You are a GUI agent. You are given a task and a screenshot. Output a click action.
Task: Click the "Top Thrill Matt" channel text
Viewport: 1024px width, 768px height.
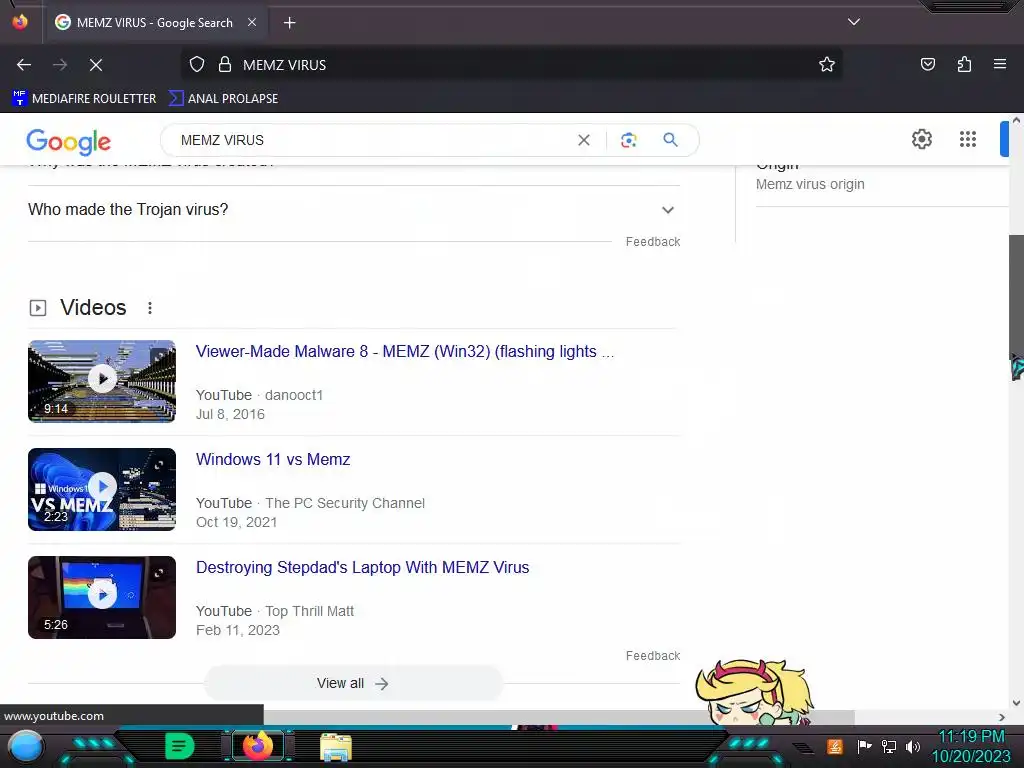click(310, 611)
